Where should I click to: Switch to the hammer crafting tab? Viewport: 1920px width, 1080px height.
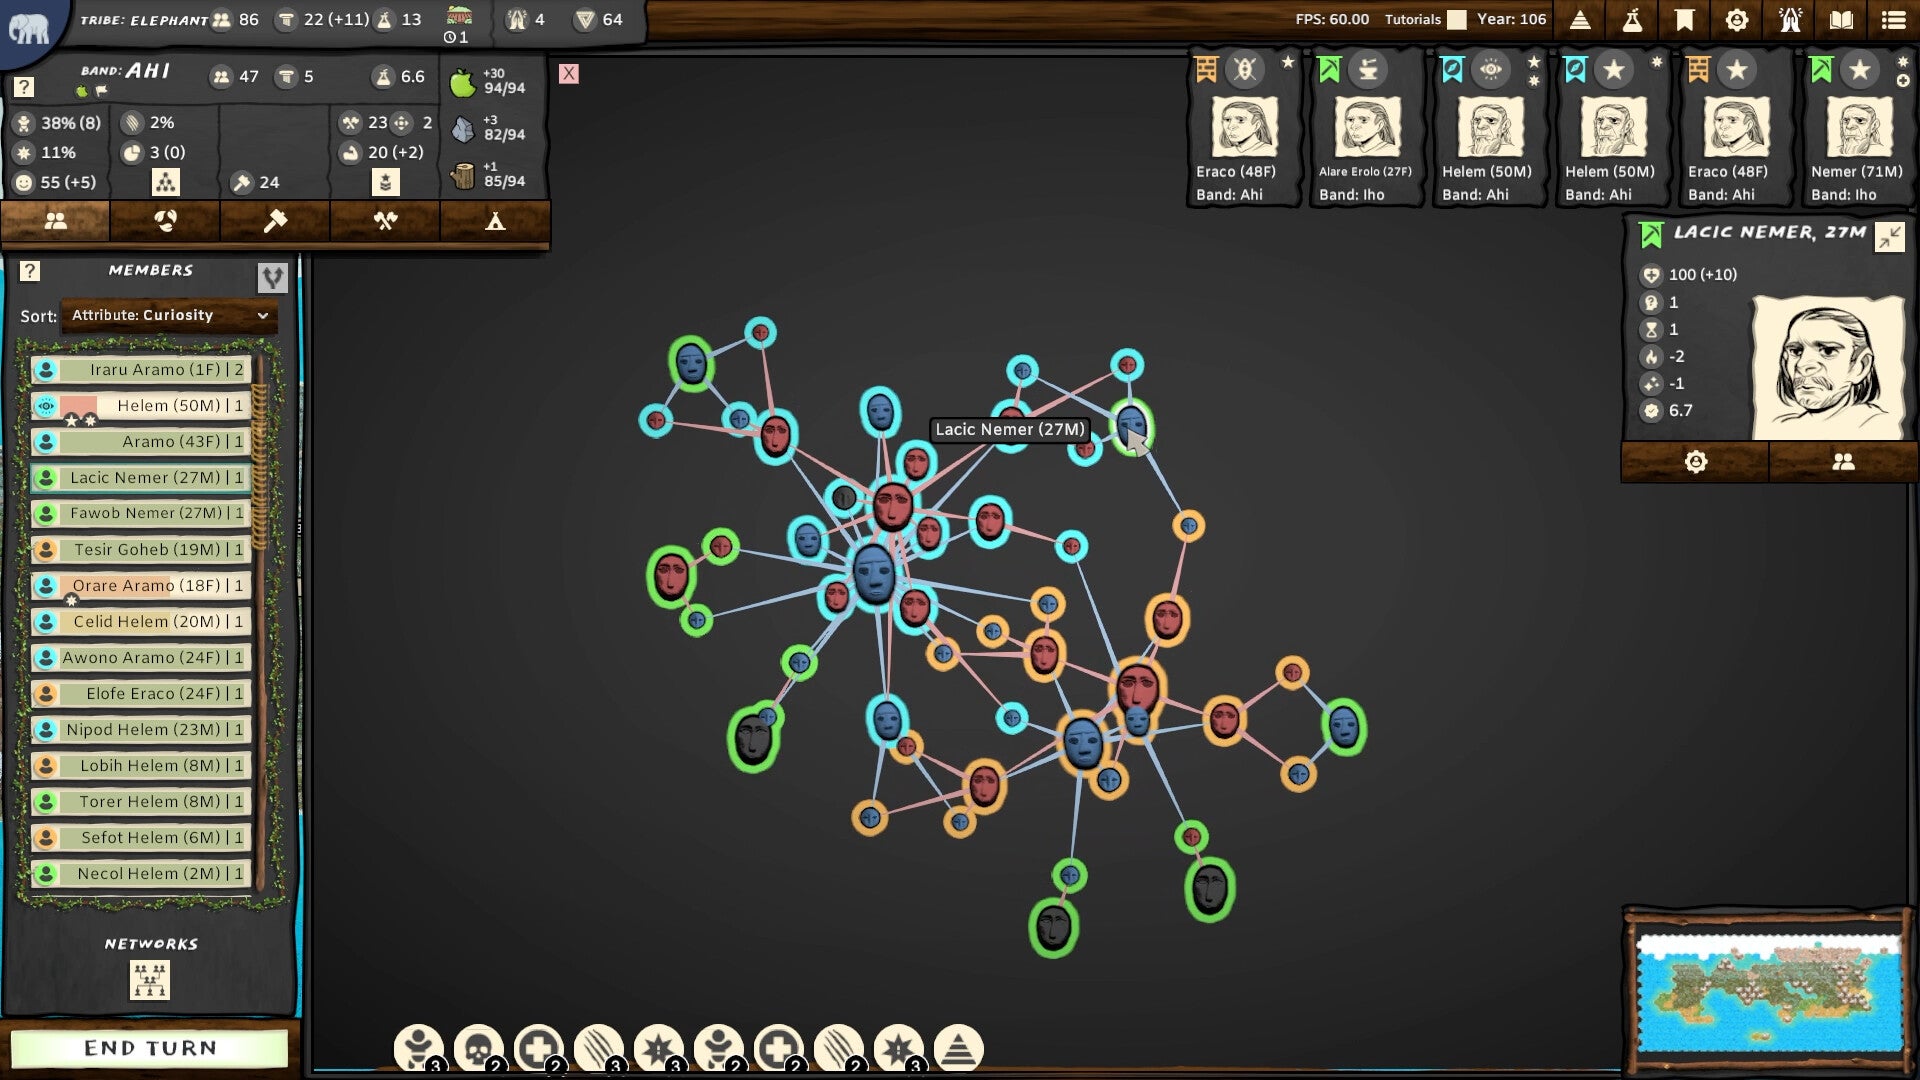pyautogui.click(x=275, y=222)
